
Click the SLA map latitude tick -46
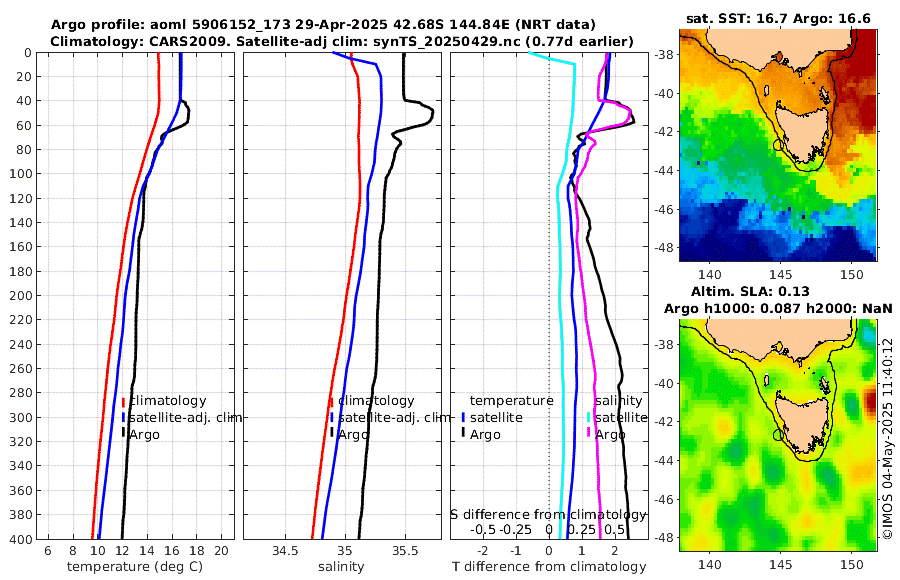665,500
